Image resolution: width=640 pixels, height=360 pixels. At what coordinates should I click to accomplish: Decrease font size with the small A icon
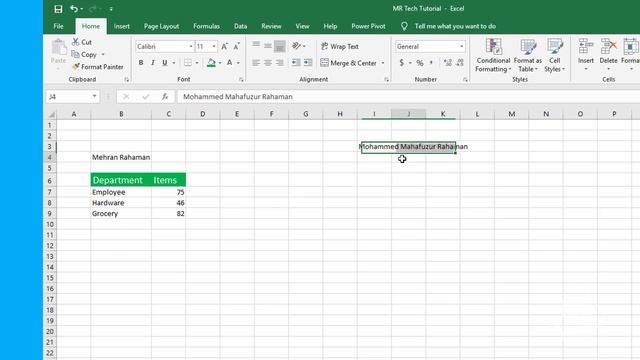[237, 47]
